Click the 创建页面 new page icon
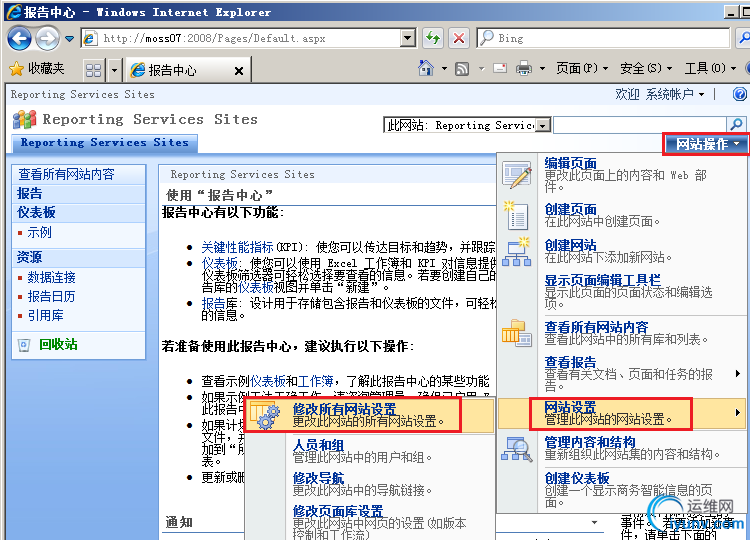 pos(516,215)
